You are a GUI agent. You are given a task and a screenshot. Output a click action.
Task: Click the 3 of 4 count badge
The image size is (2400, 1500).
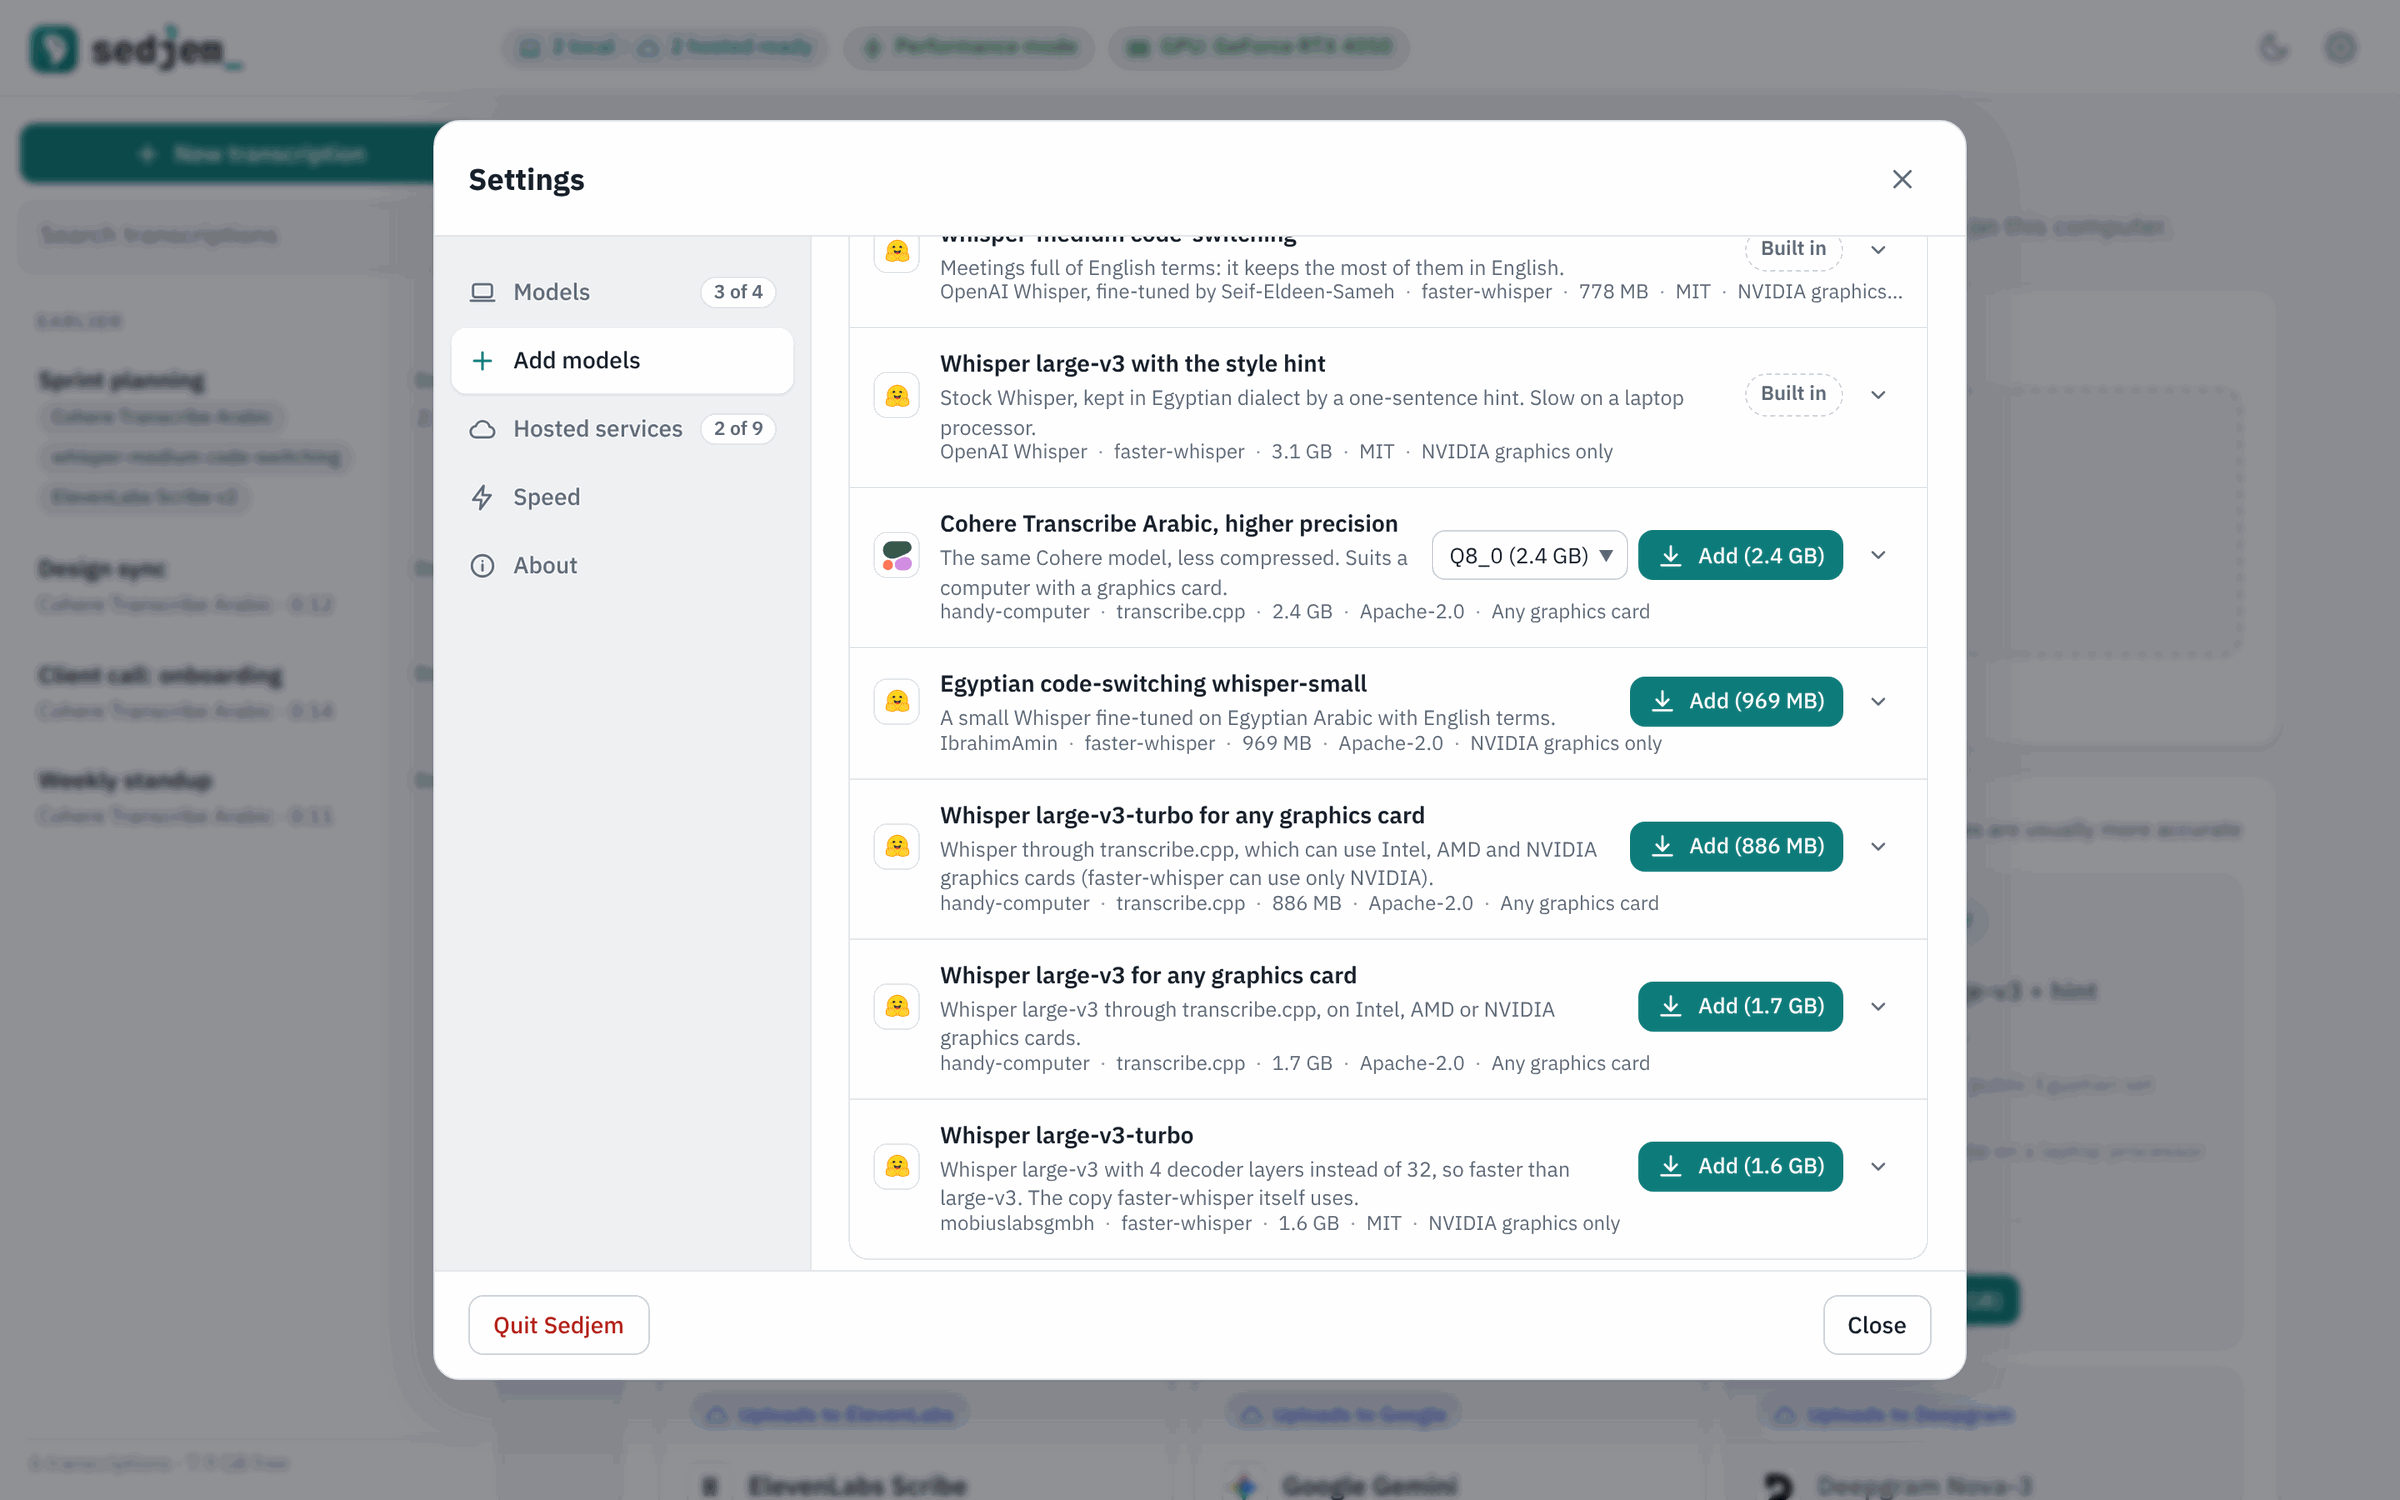point(738,292)
